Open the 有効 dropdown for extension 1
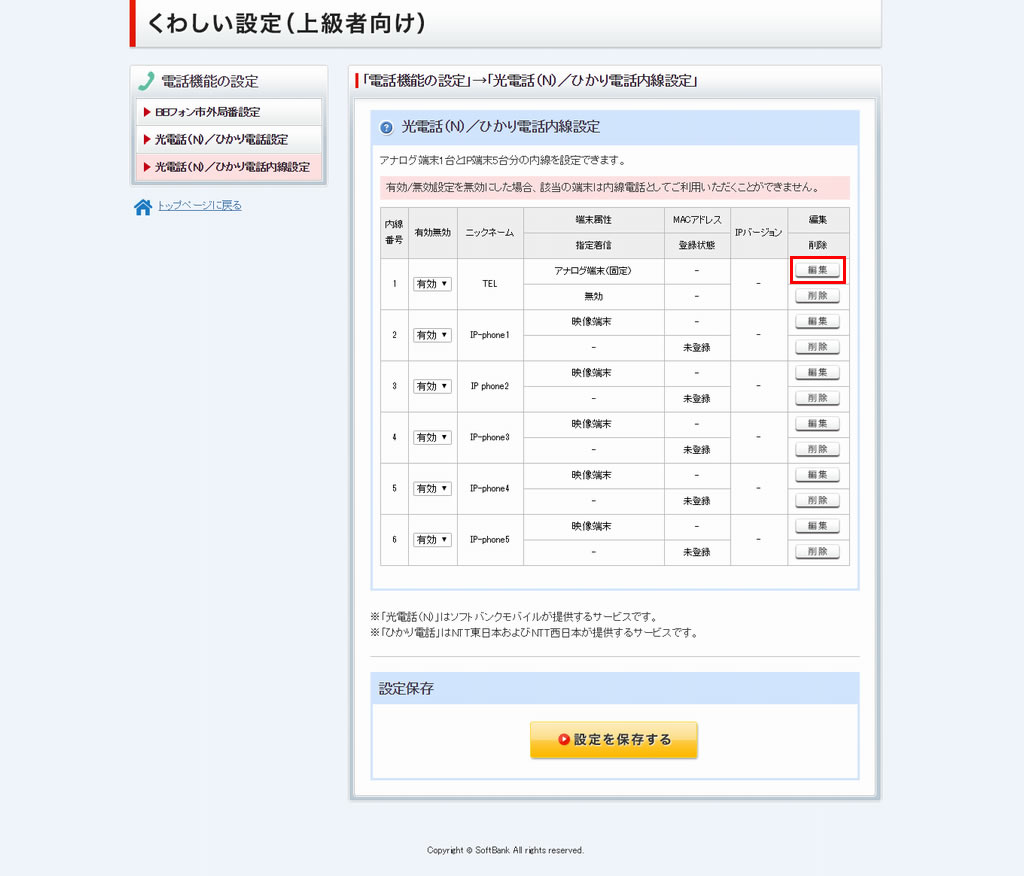1024x876 pixels. click(433, 284)
